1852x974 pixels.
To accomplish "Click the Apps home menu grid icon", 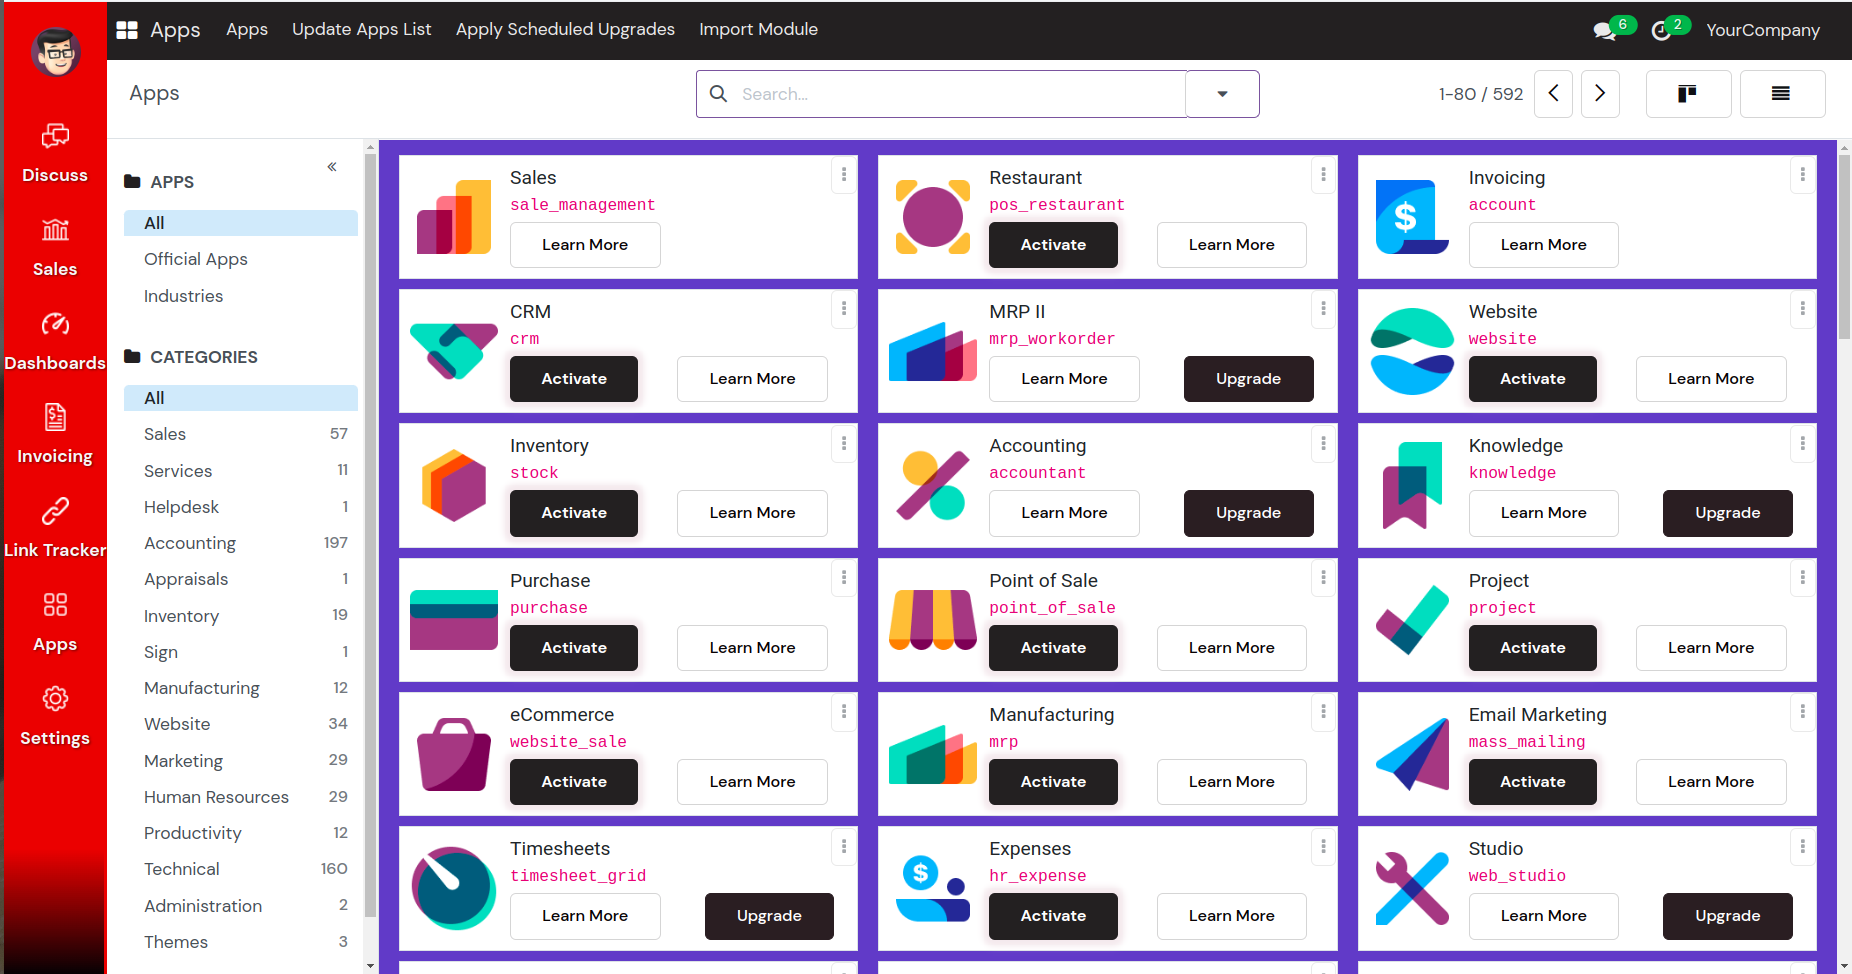I will click(x=127, y=30).
